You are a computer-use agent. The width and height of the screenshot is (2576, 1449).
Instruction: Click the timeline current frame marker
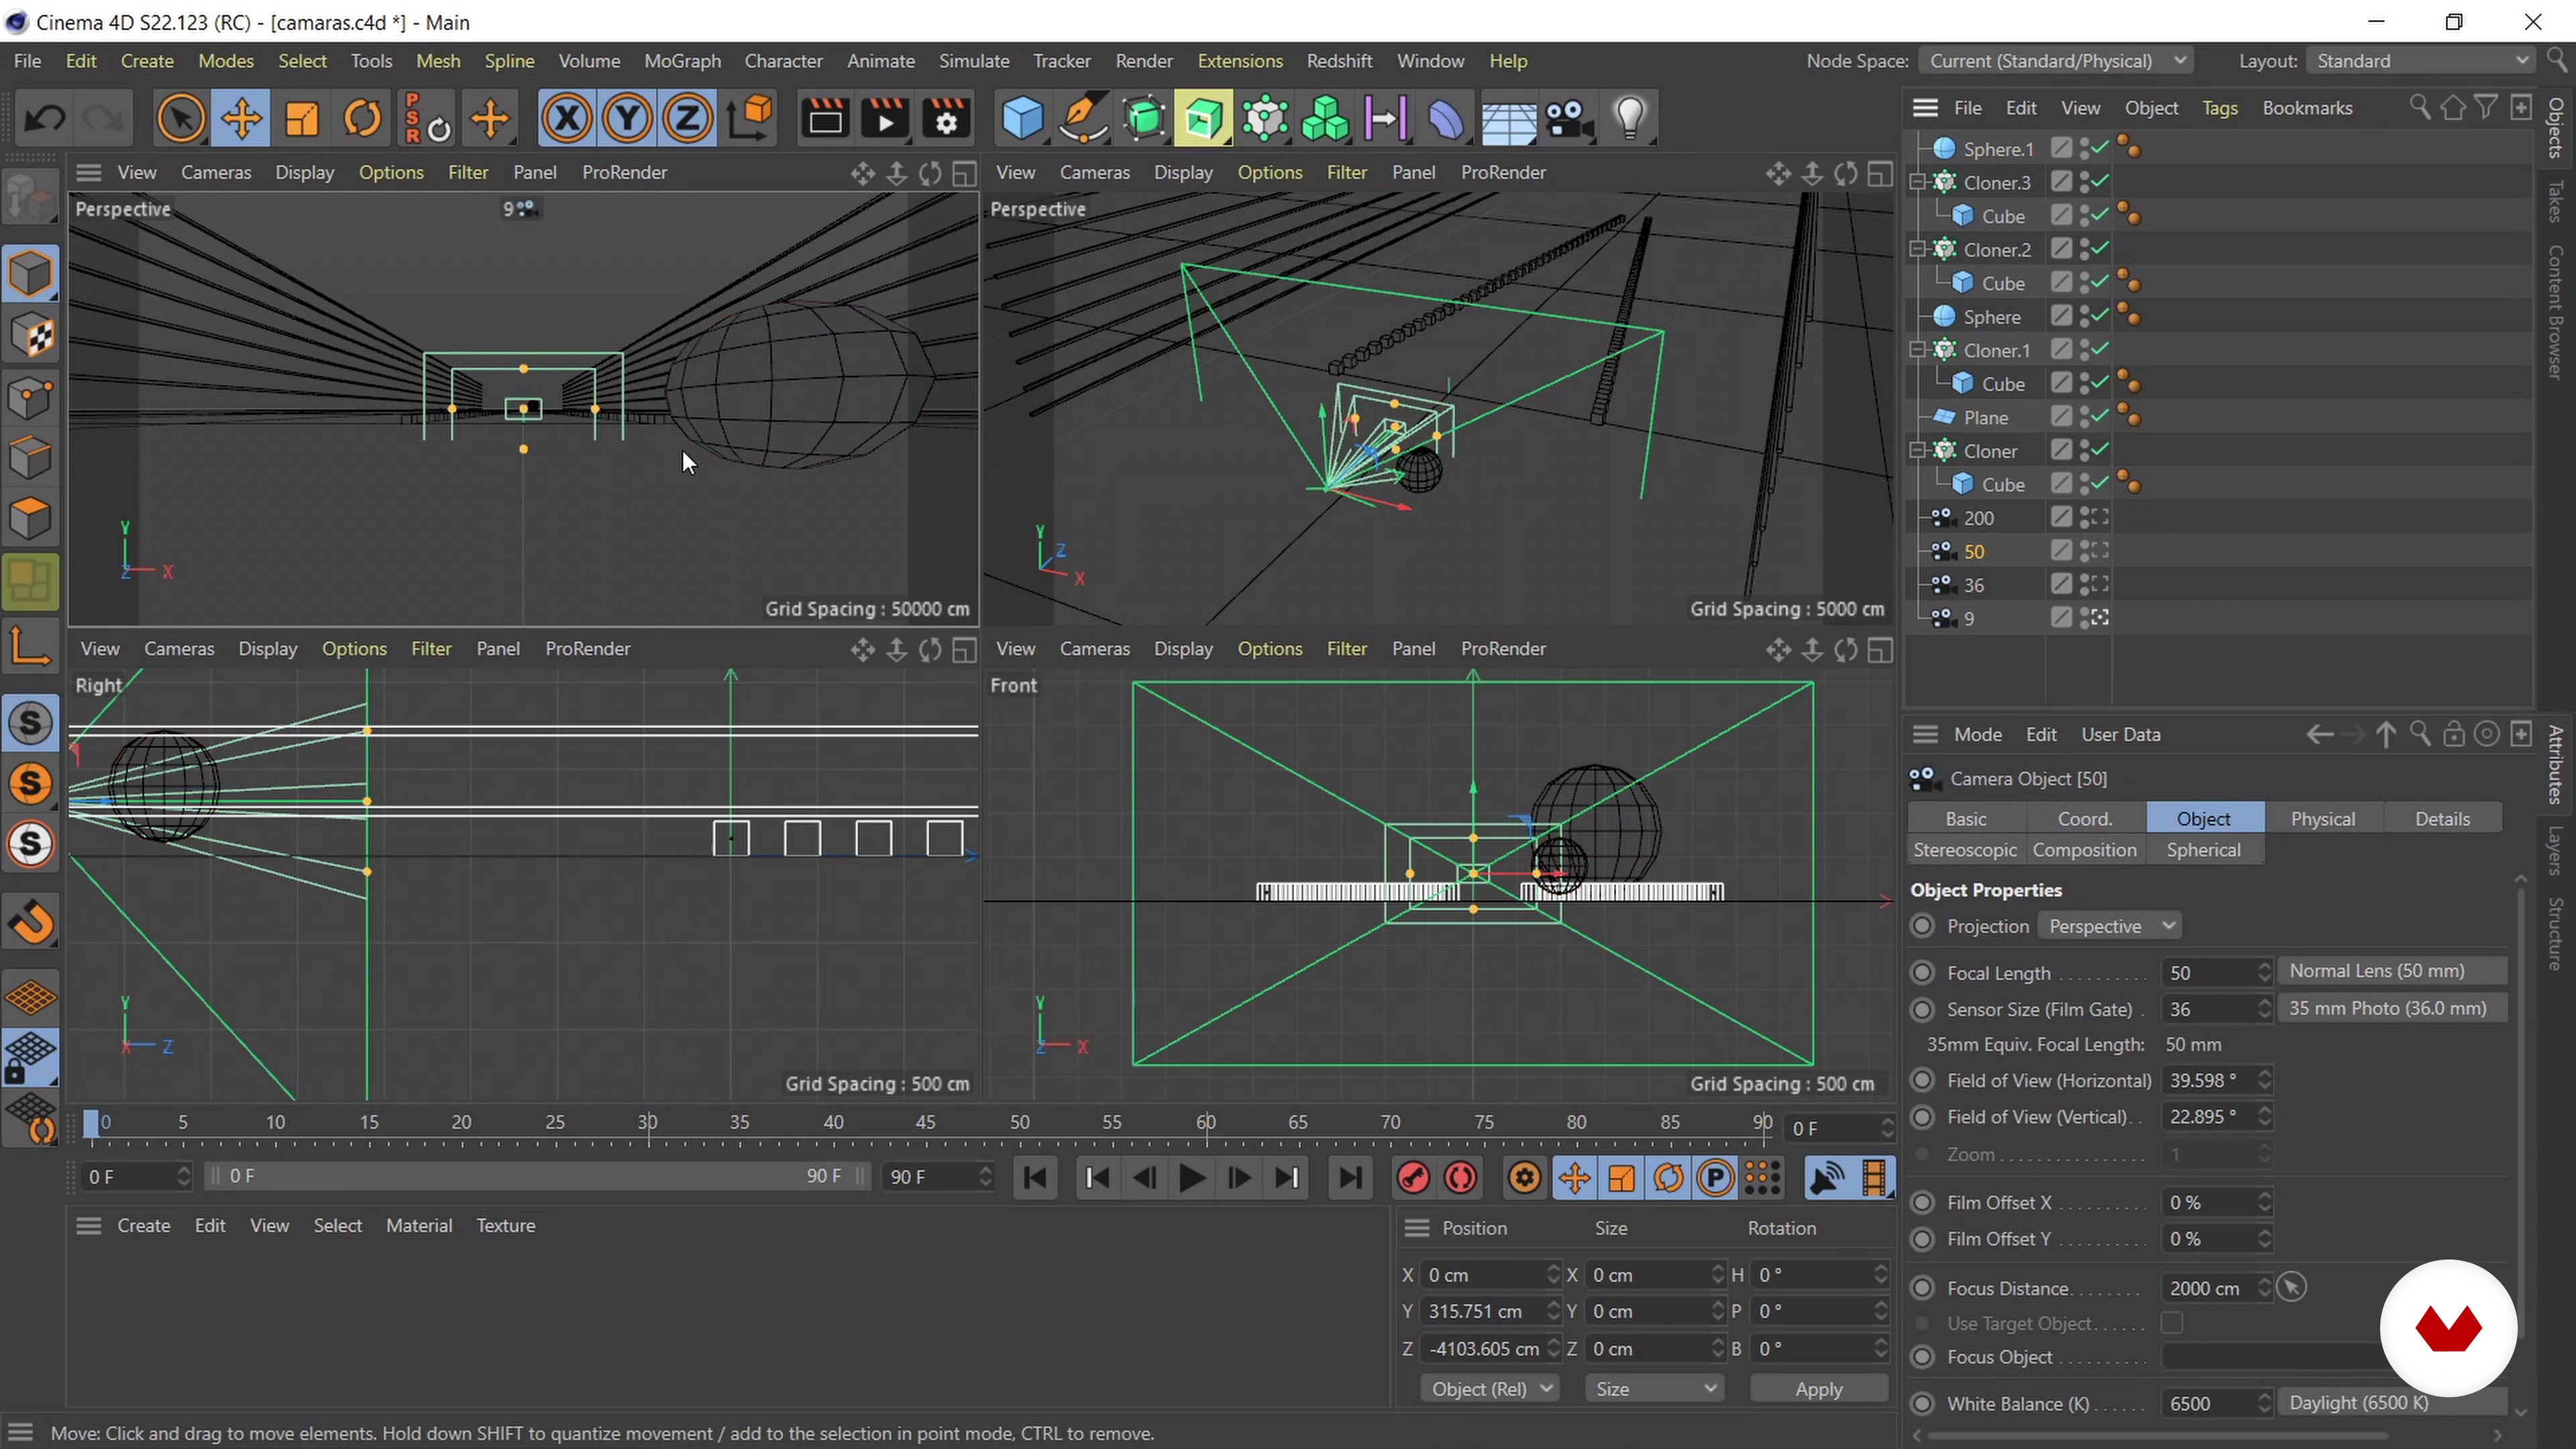click(x=91, y=1124)
